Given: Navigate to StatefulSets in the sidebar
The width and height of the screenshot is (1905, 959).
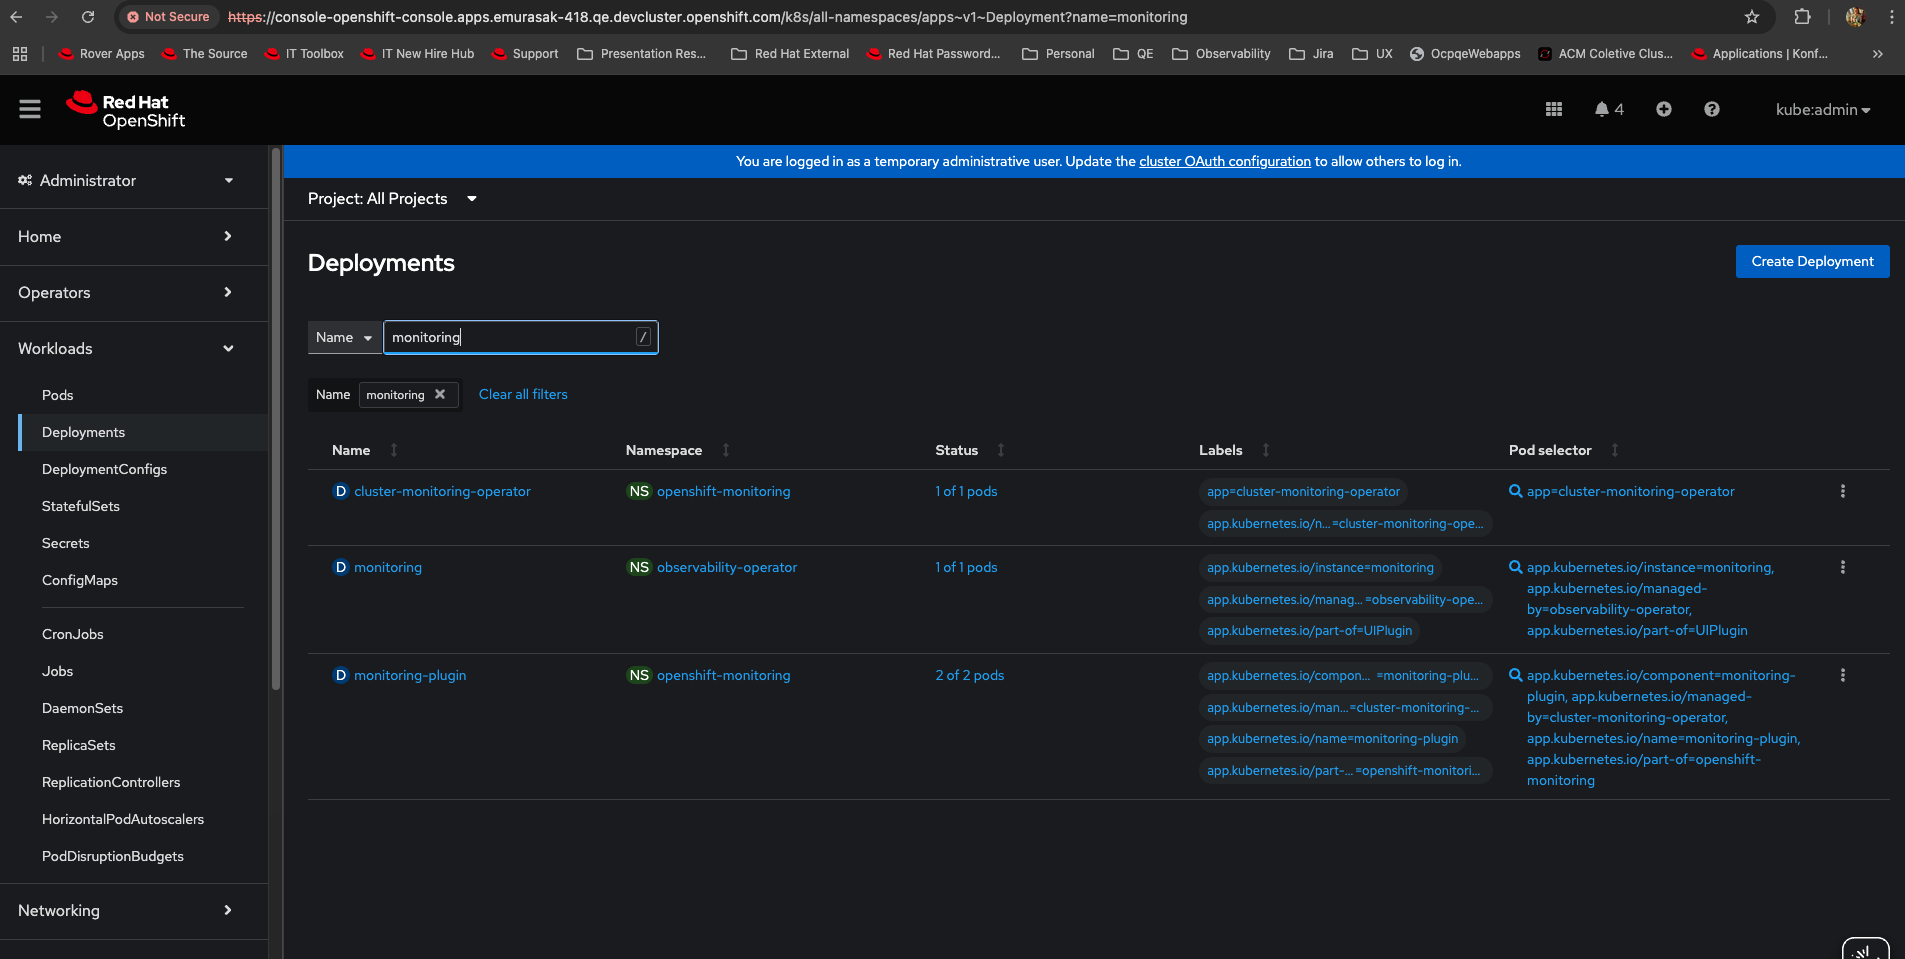Looking at the screenshot, I should click(x=81, y=507).
